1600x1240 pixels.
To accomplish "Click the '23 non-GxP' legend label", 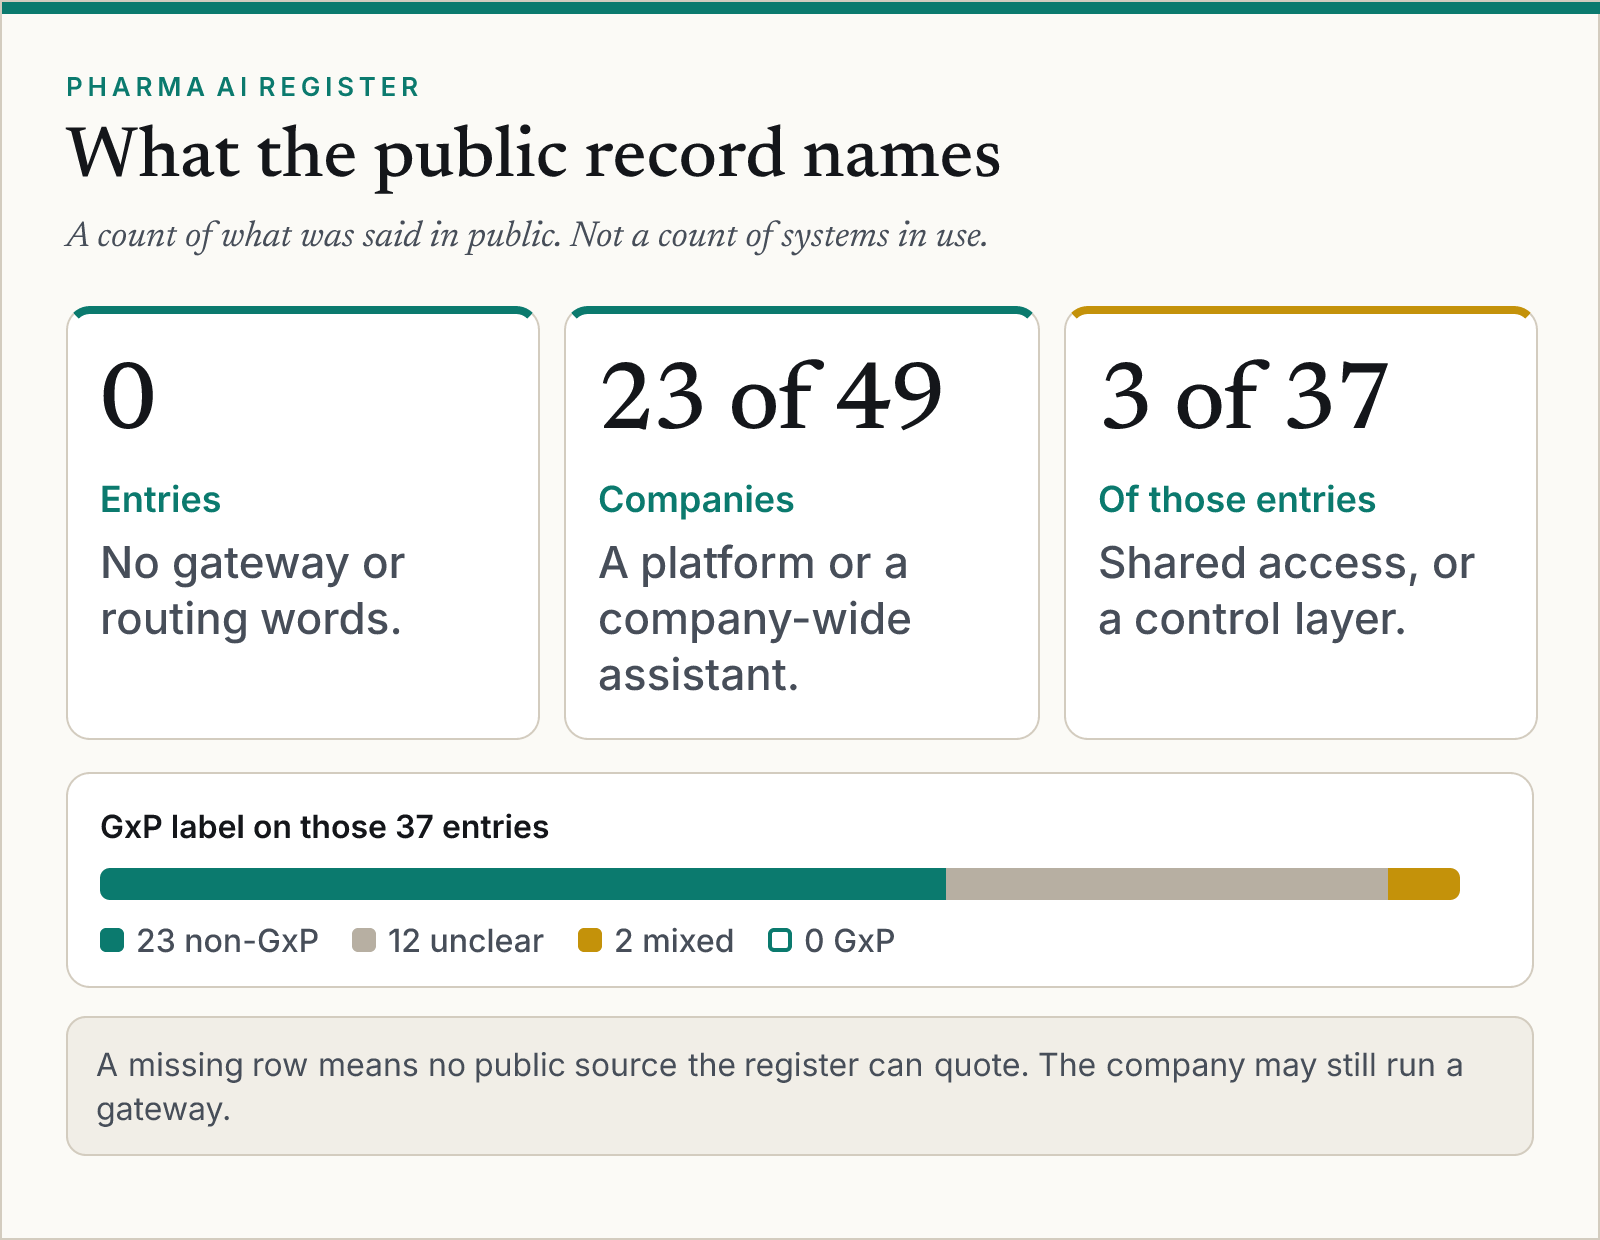I will click(x=227, y=941).
